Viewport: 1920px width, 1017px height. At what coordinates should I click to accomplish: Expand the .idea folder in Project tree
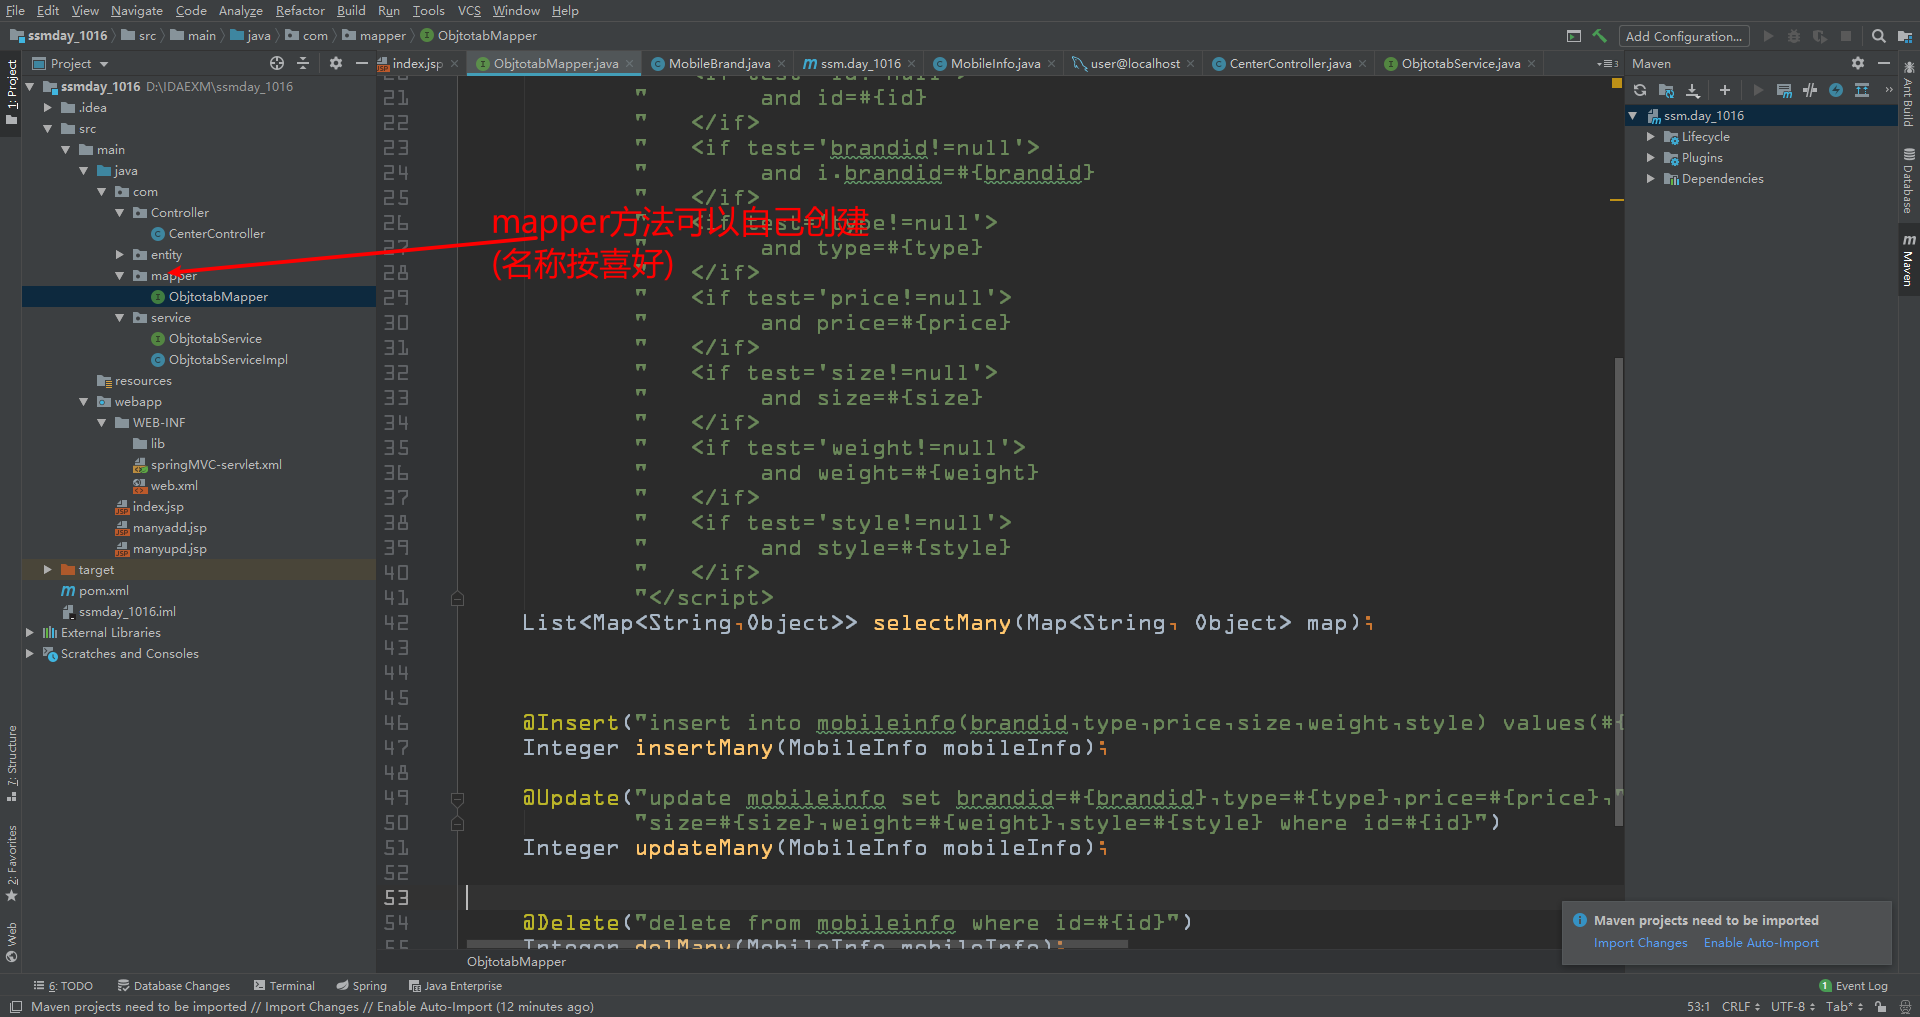click(47, 108)
